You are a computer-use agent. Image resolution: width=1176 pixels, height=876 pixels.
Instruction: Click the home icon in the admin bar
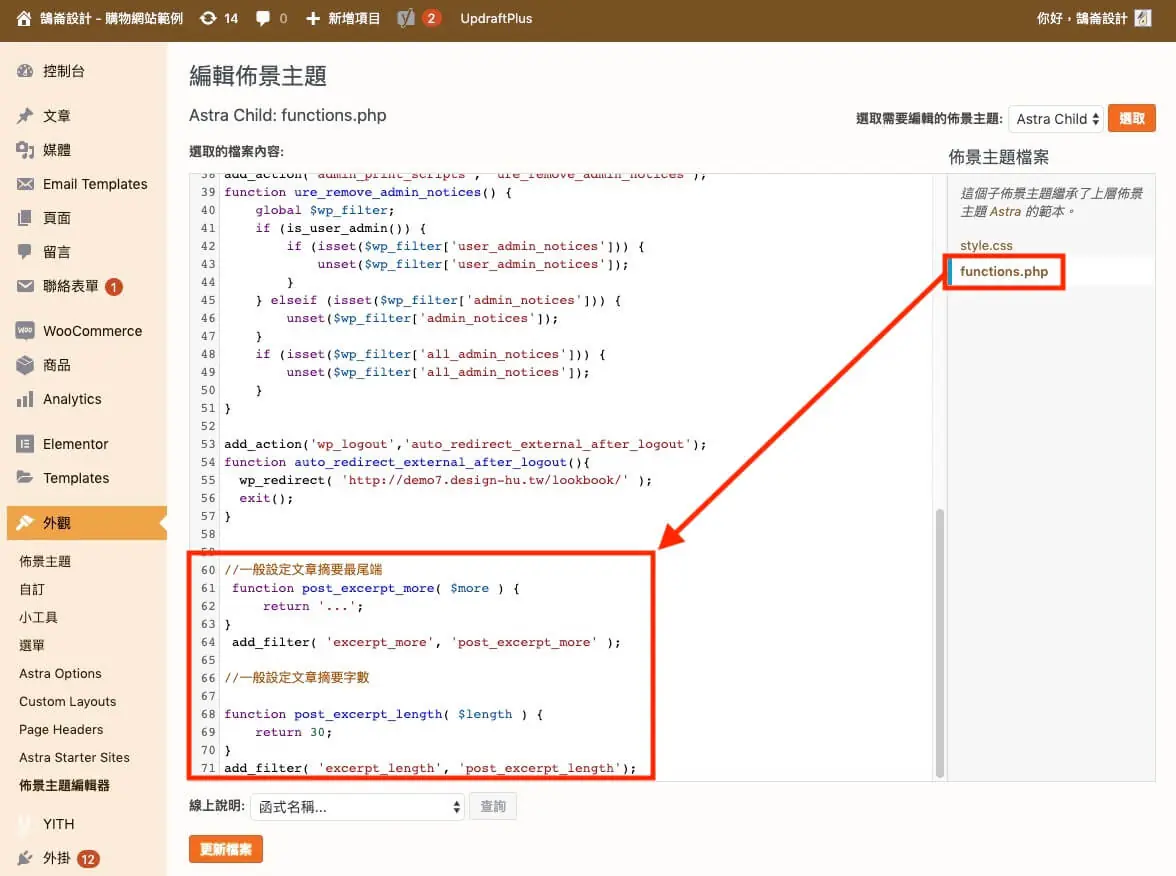tap(24, 19)
